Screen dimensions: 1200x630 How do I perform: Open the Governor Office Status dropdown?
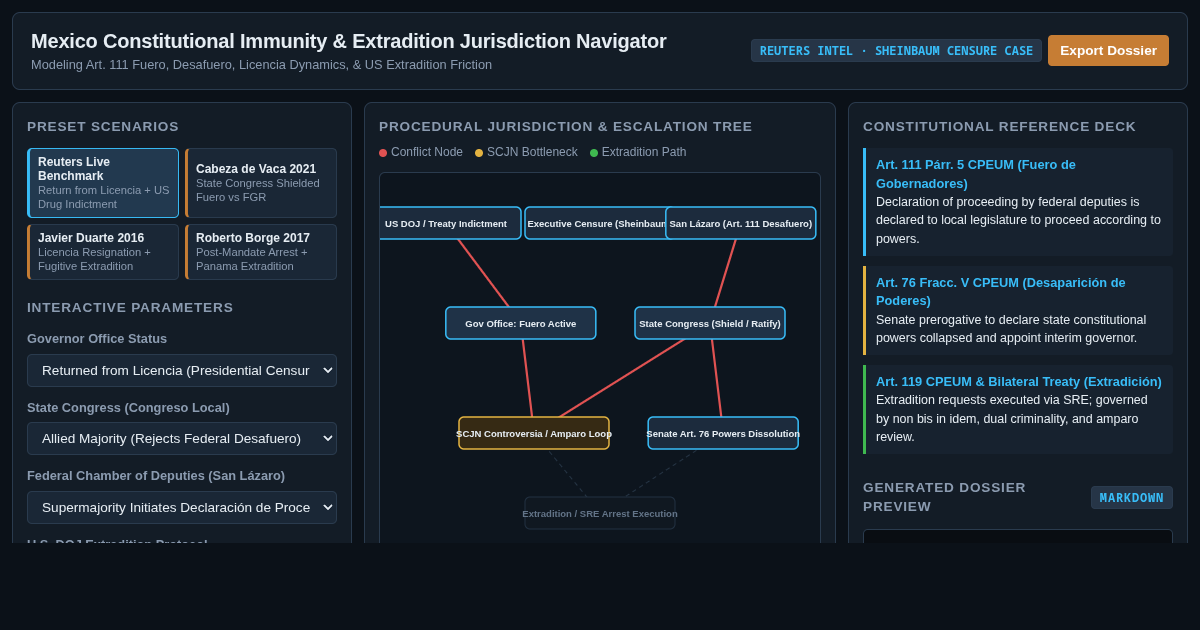pyautogui.click(x=182, y=370)
